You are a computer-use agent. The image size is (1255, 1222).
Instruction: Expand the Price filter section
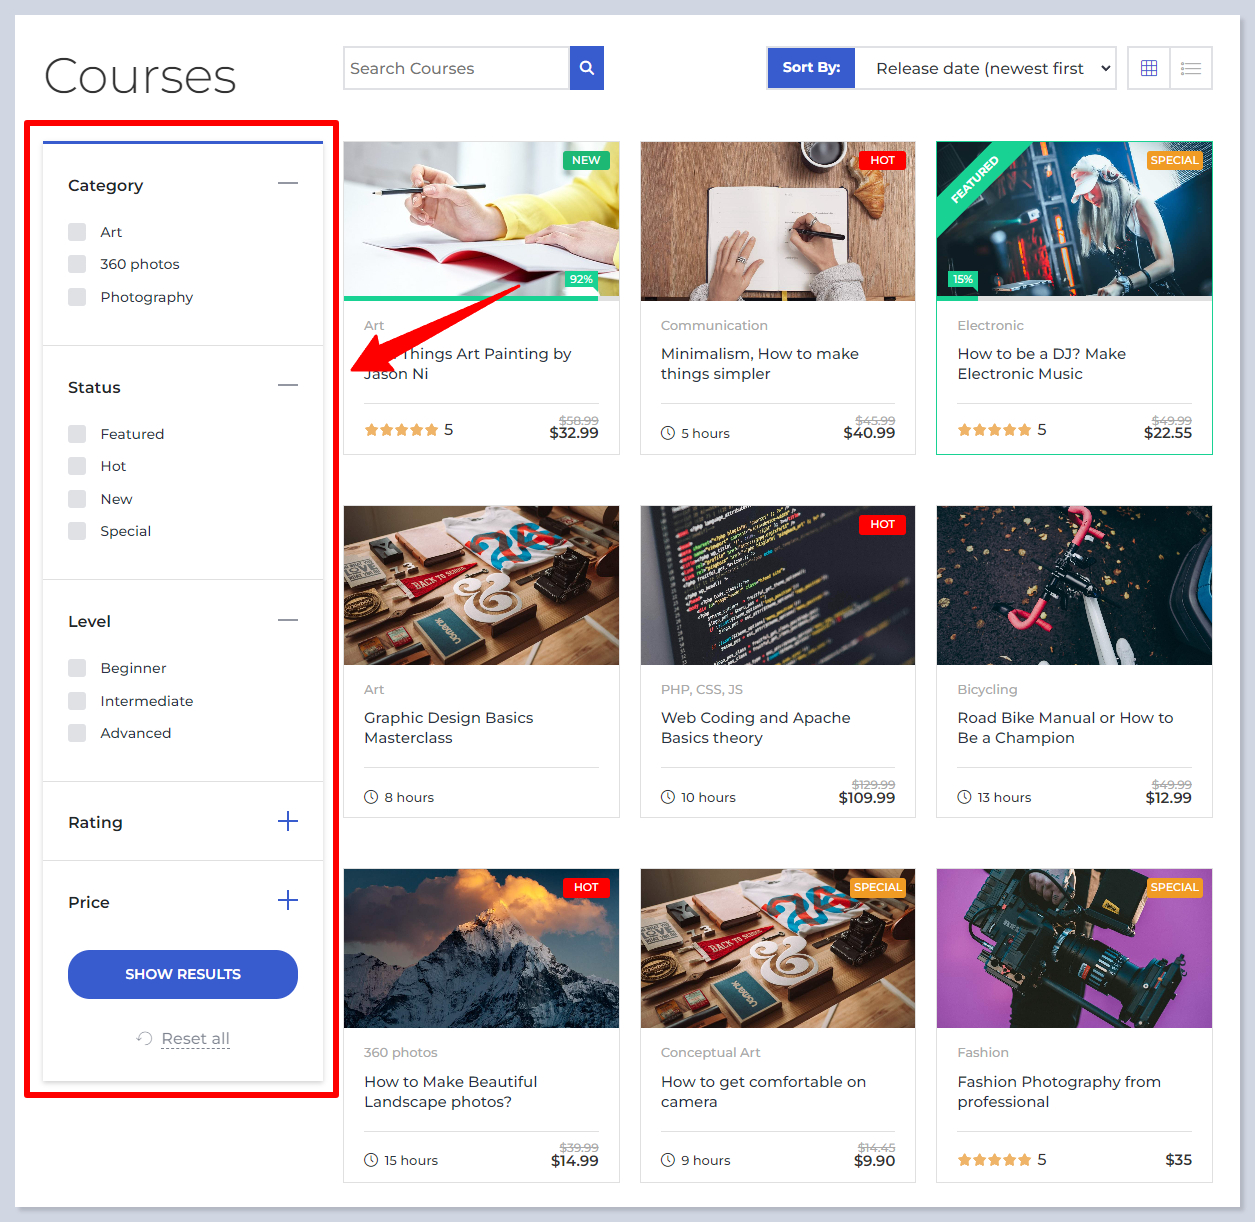288,901
